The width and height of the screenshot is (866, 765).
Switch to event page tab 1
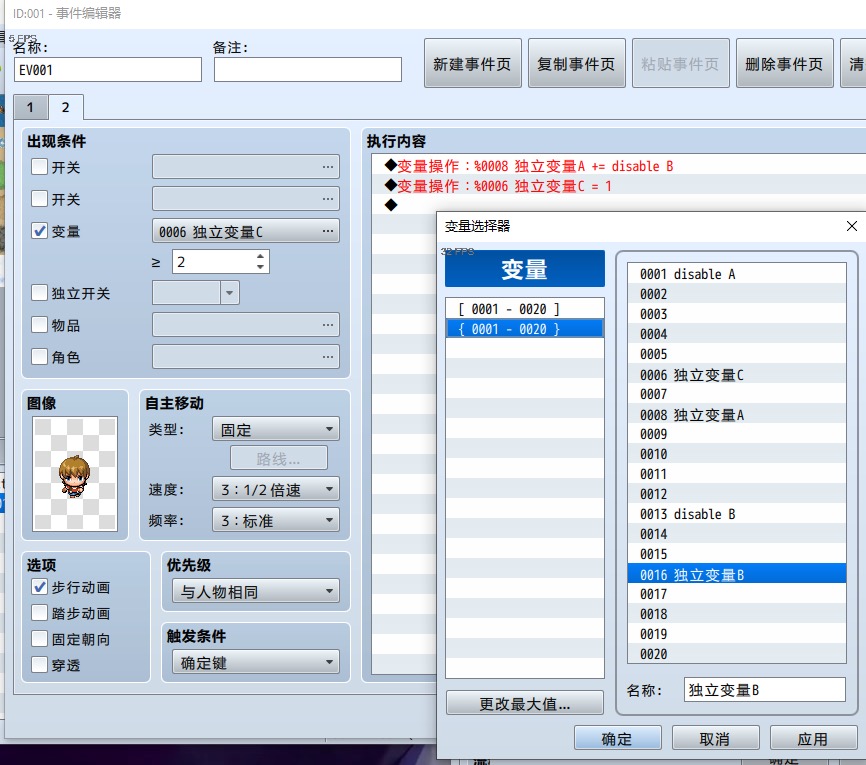30,107
